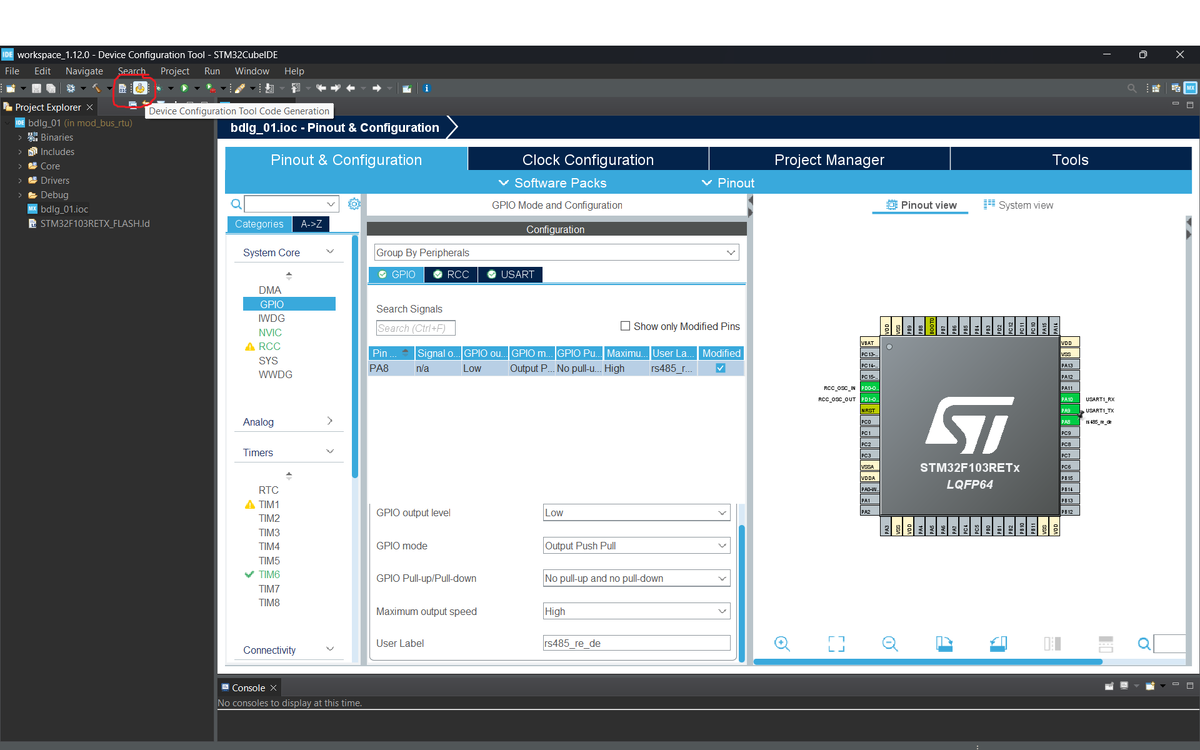Toggle Show only Modified Pins checkbox
This screenshot has height=750, width=1200.
pyautogui.click(x=625, y=326)
